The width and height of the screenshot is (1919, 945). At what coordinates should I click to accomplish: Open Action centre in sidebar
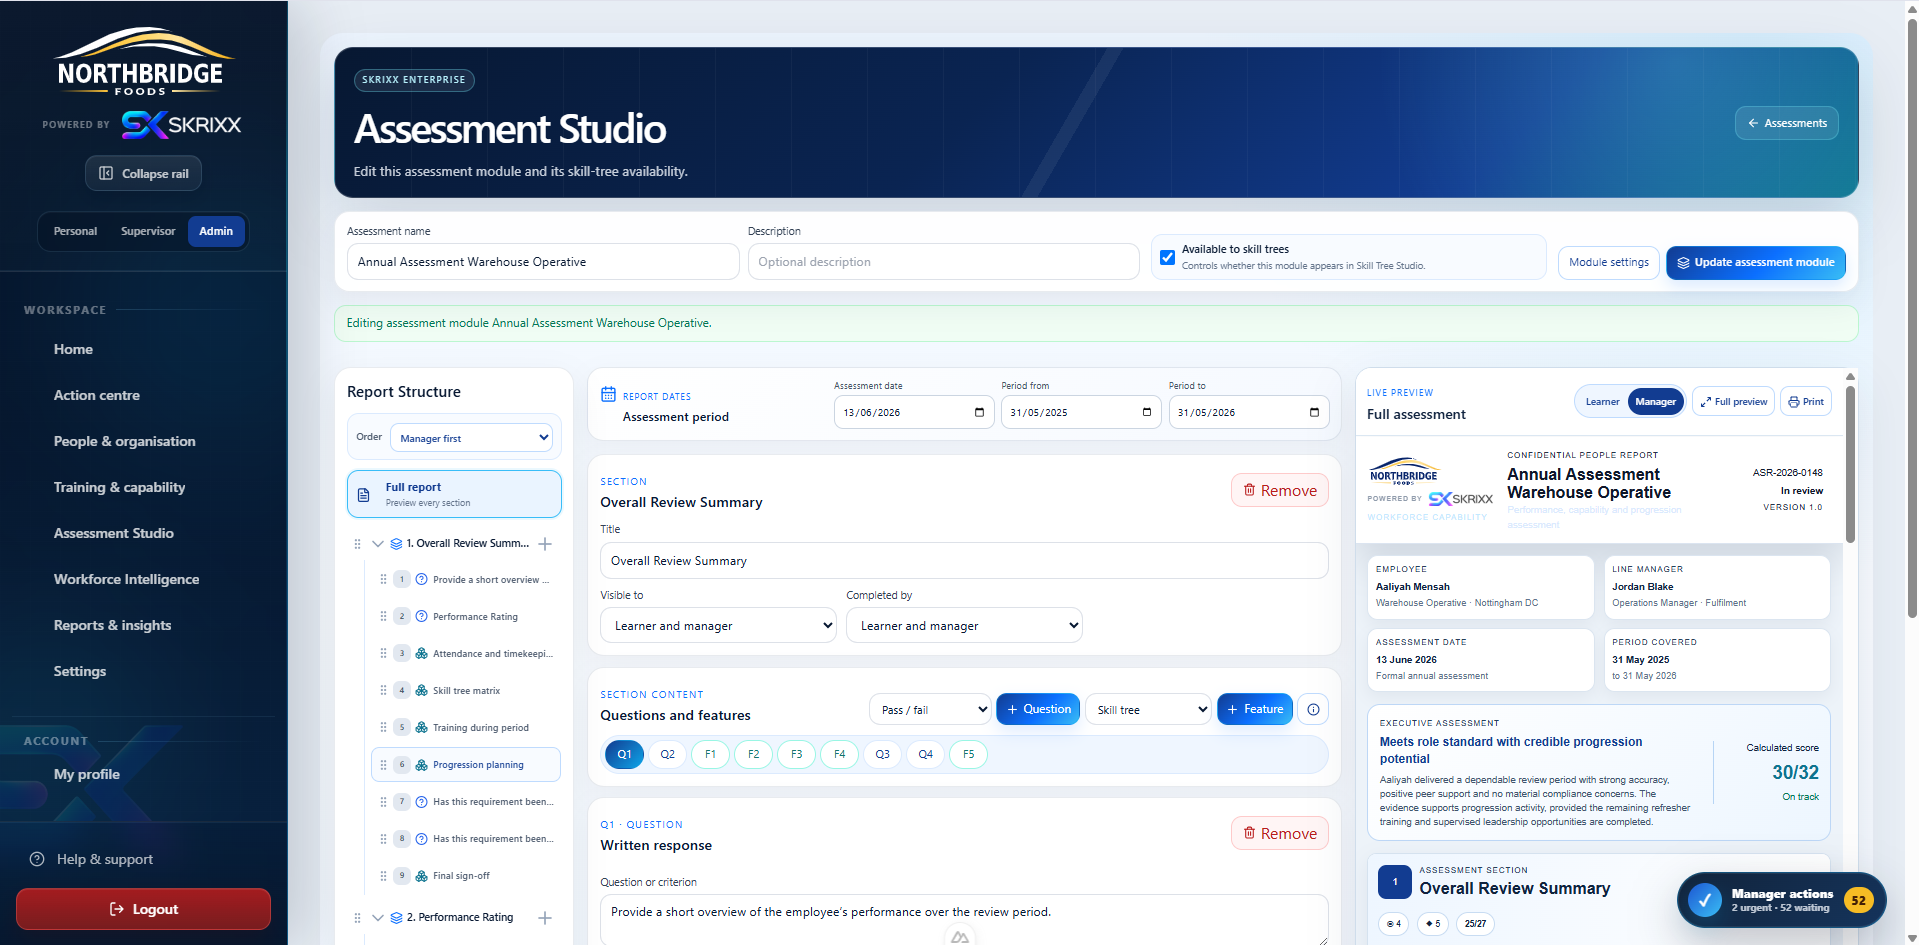click(97, 395)
